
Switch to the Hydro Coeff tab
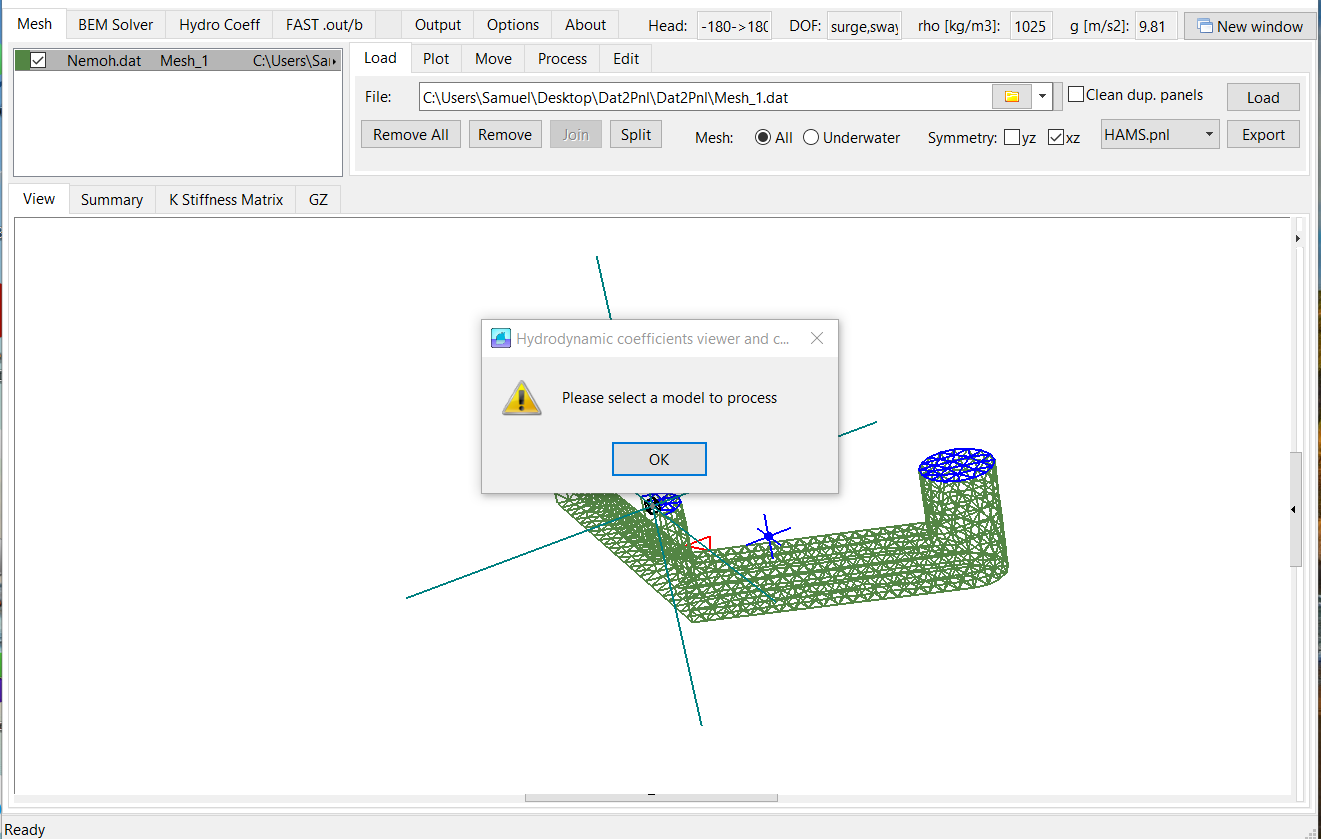pyautogui.click(x=218, y=23)
